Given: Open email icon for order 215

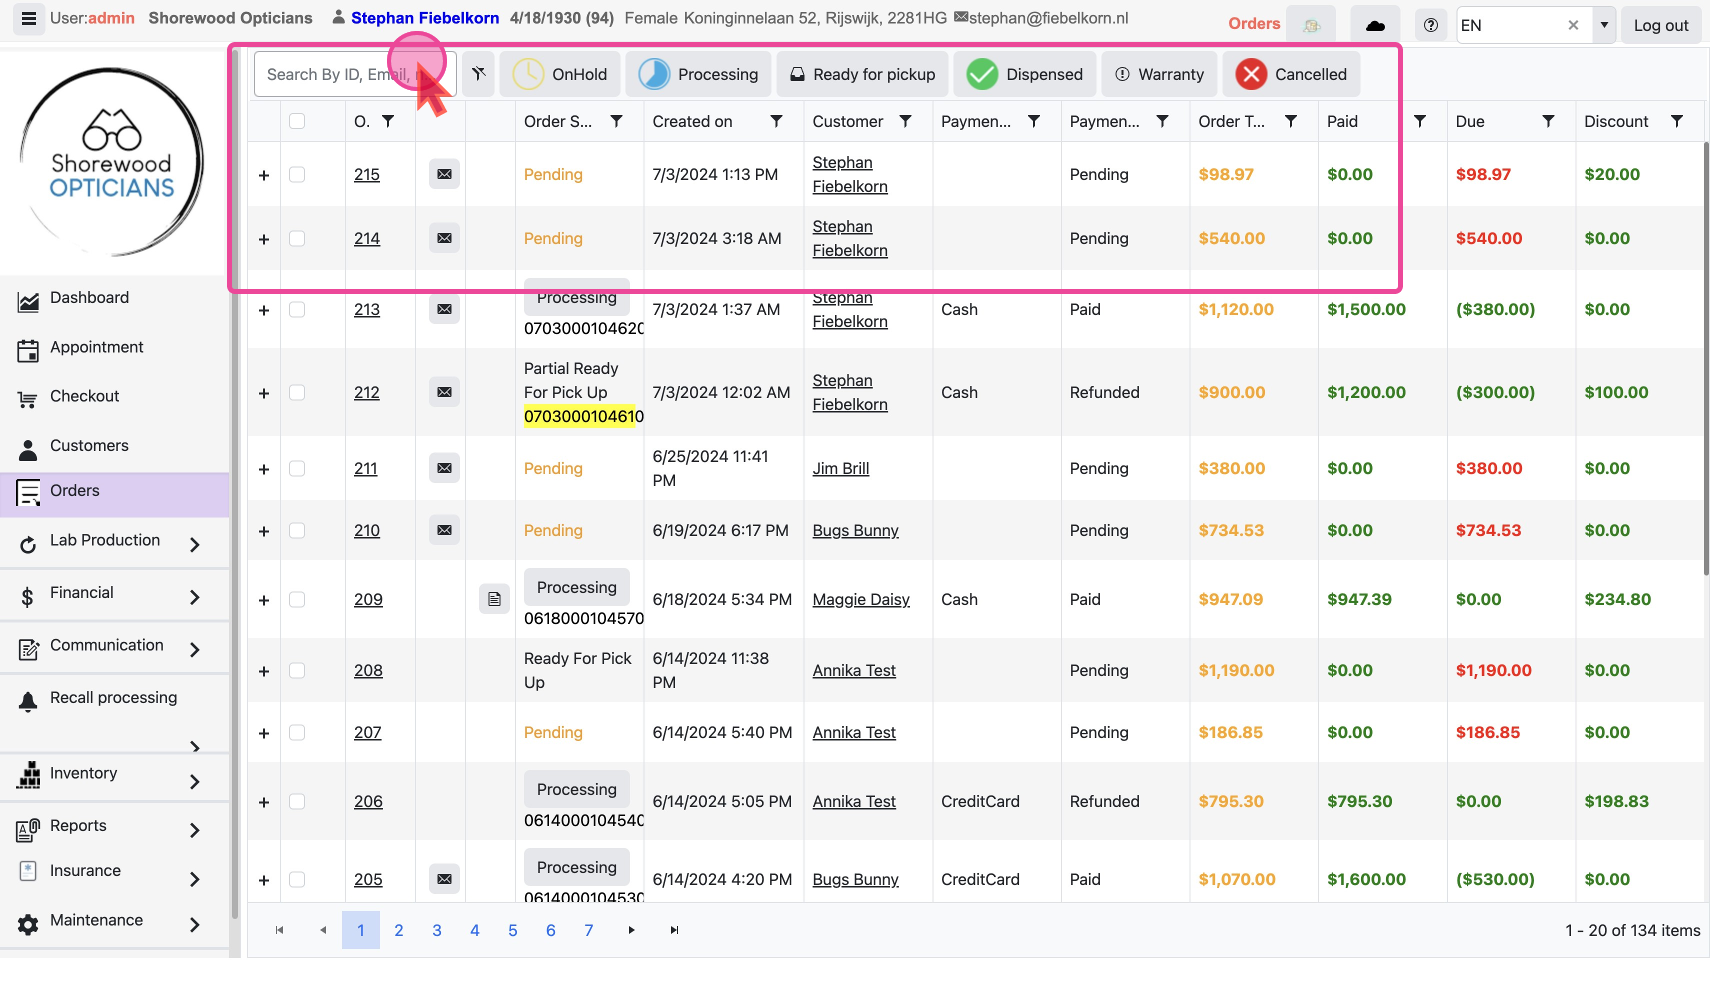Looking at the screenshot, I should tap(444, 174).
